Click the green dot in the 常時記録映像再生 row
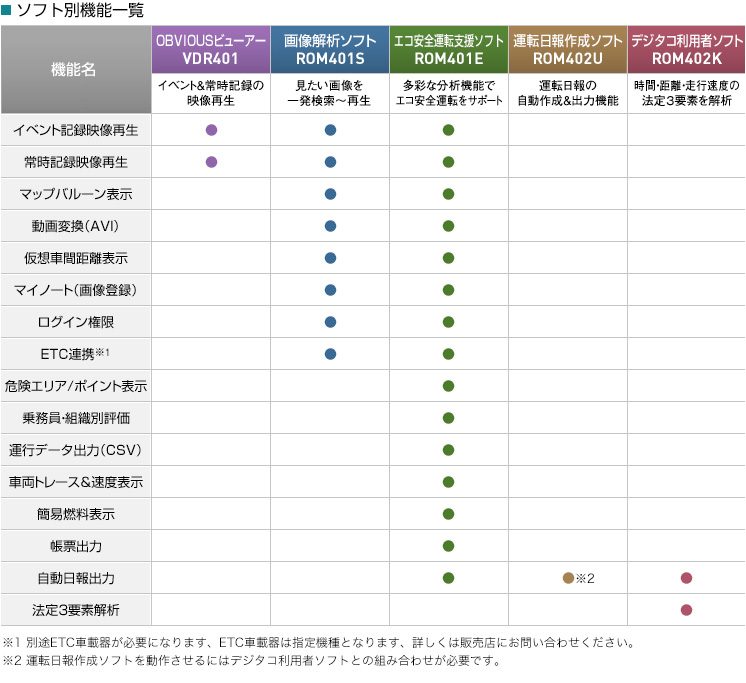This screenshot has height=683, width=746. 448,162
